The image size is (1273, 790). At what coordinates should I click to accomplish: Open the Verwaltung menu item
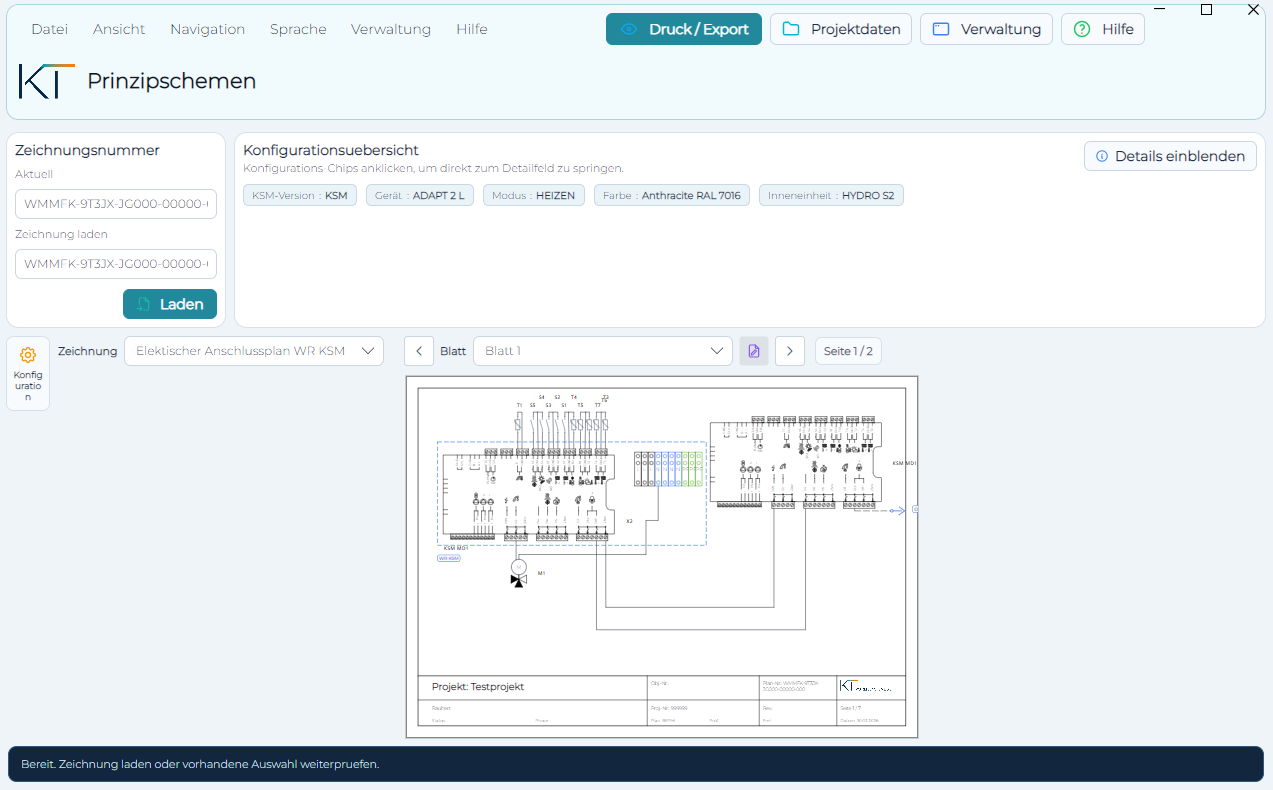[391, 29]
